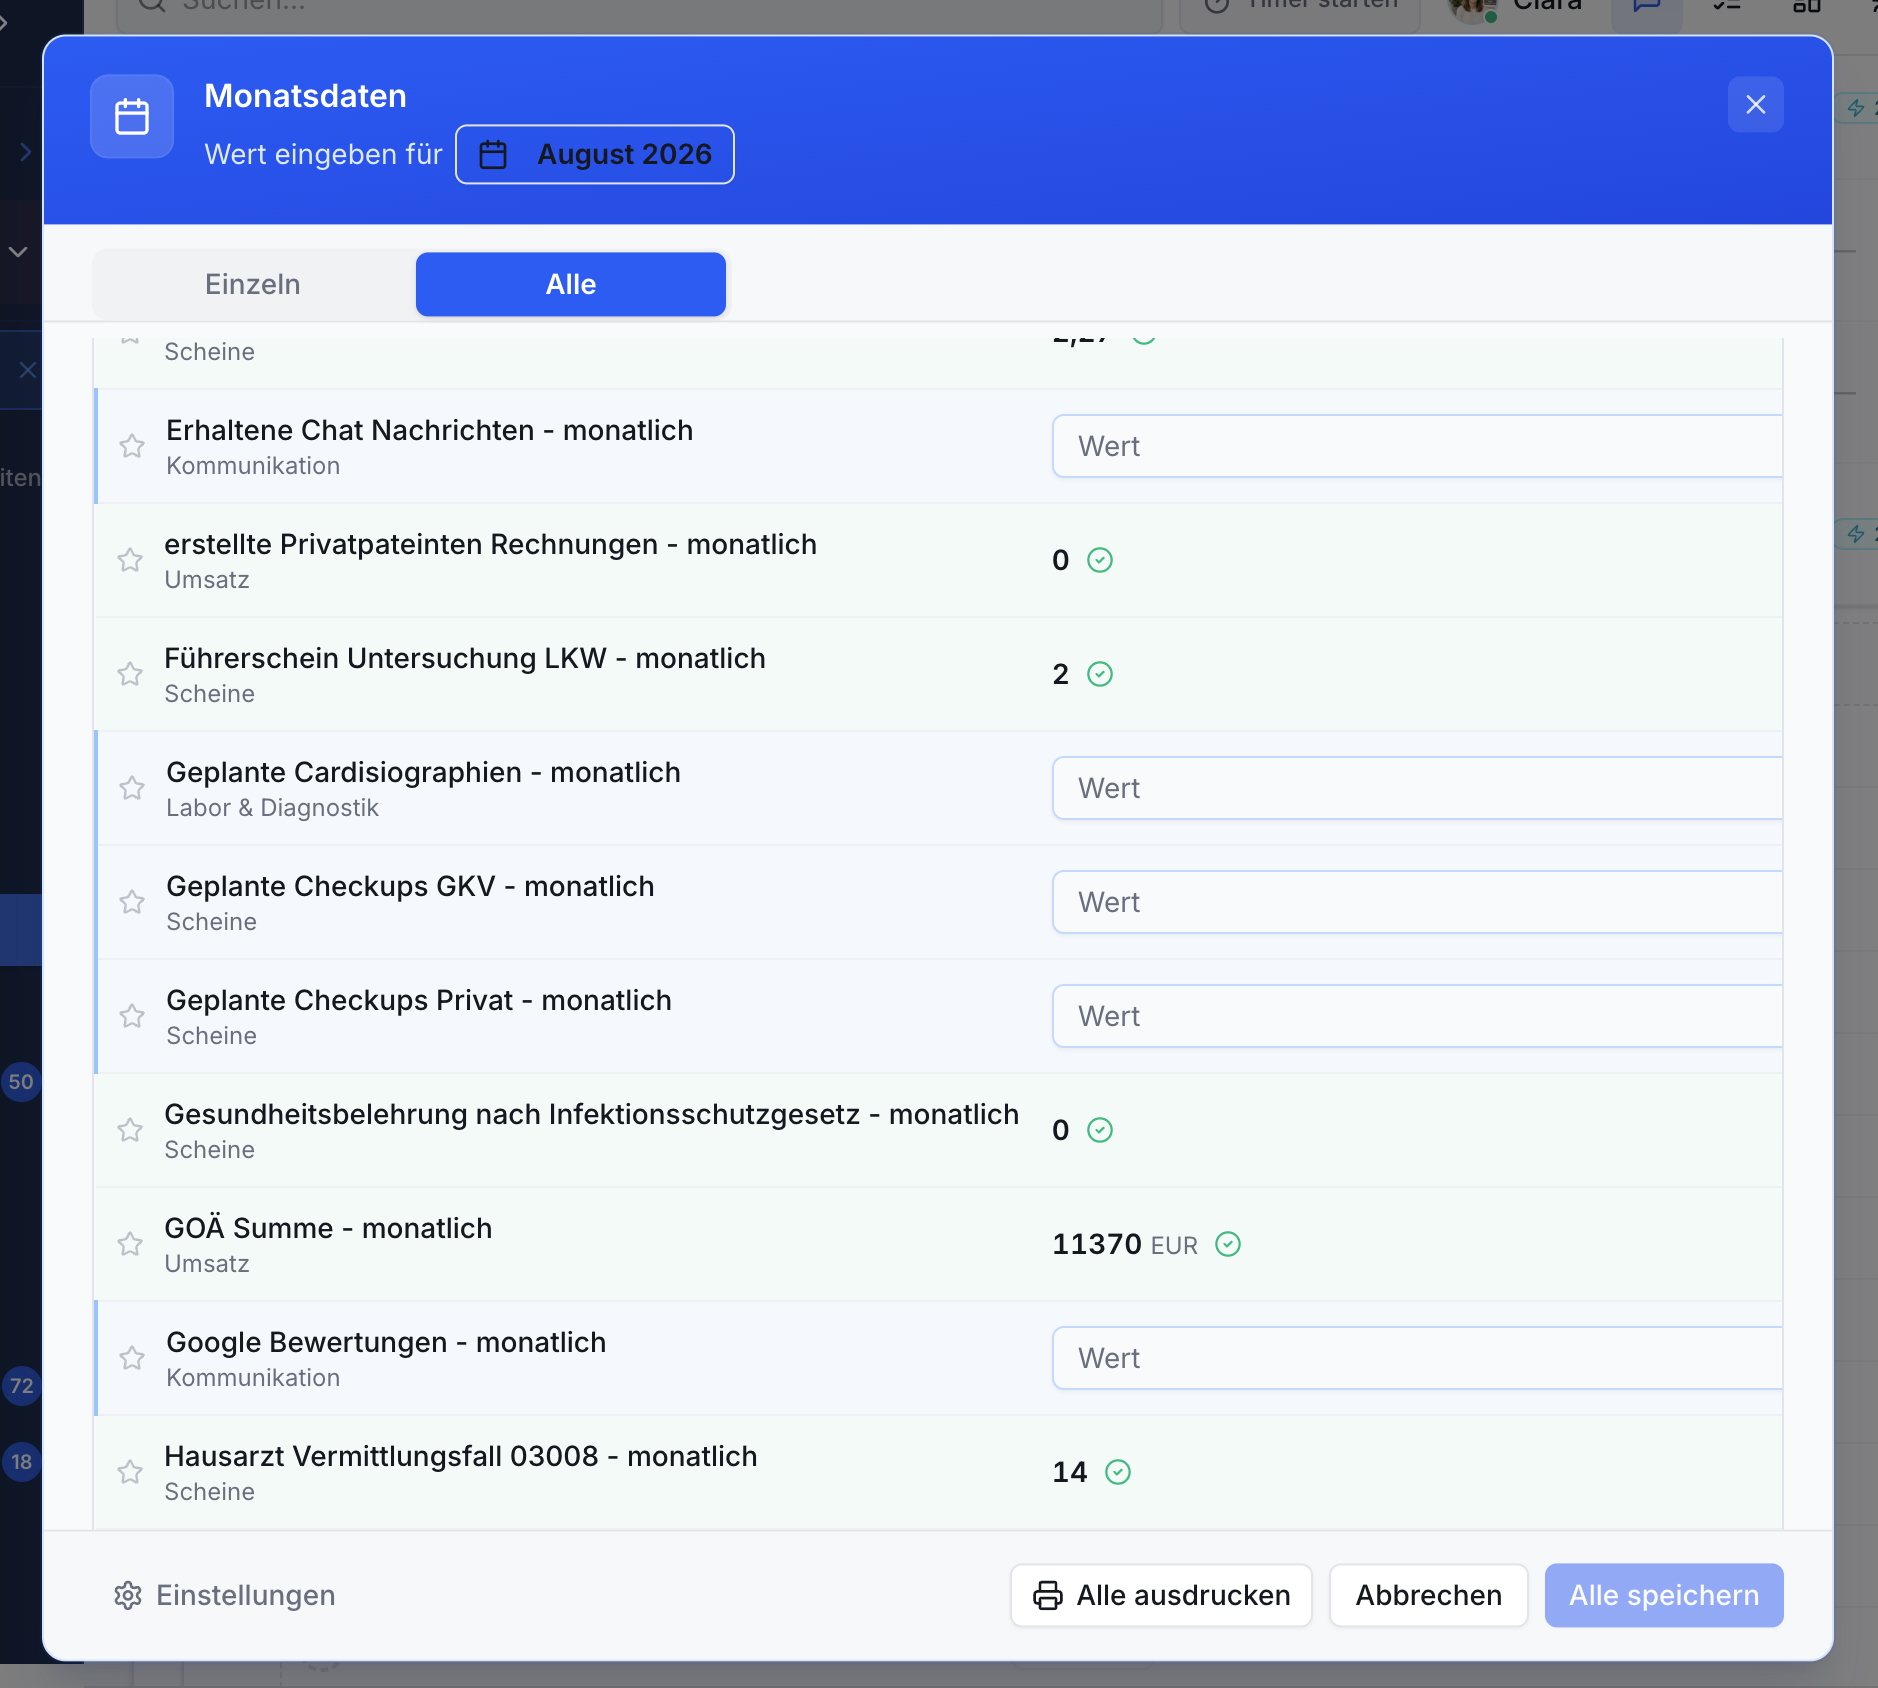This screenshot has height=1688, width=1878.
Task: Click Labor & Diagnostik category text
Action: click(x=272, y=808)
